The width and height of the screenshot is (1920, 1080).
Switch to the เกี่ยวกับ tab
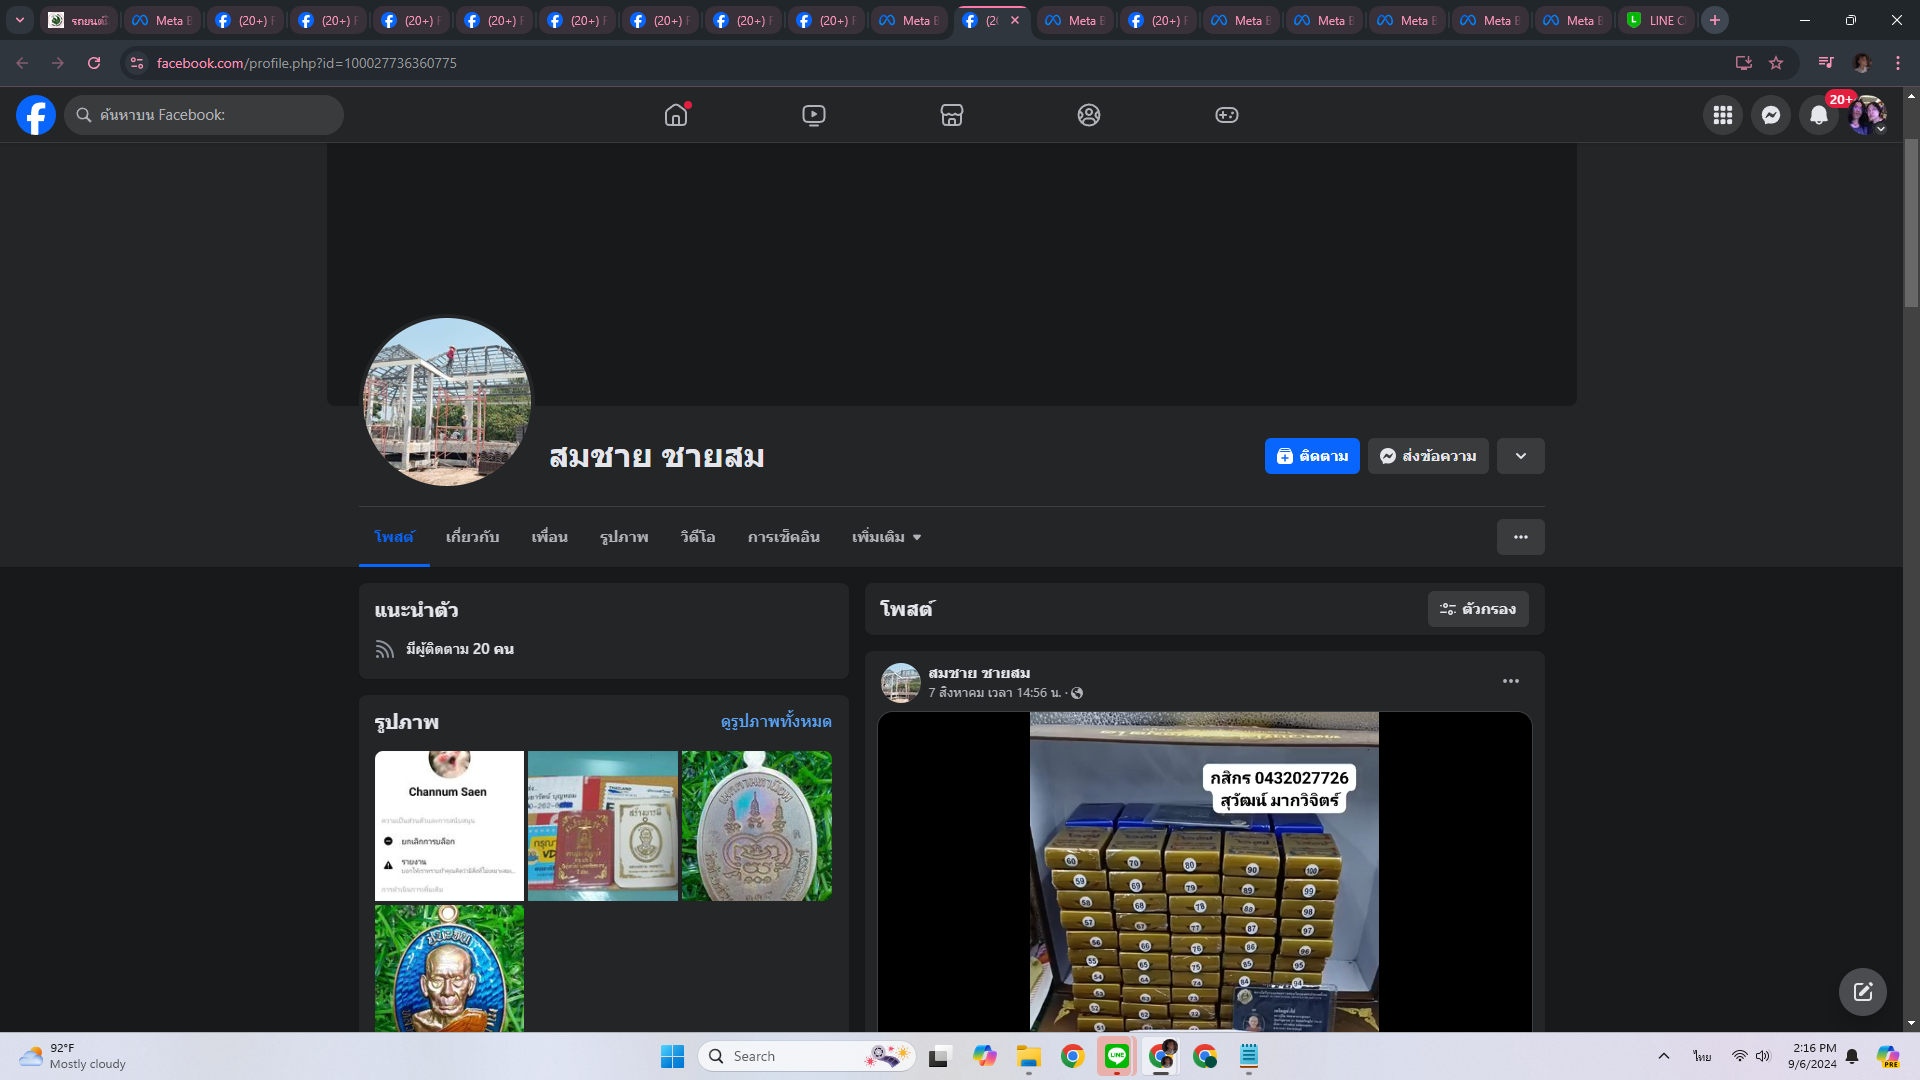(x=472, y=537)
